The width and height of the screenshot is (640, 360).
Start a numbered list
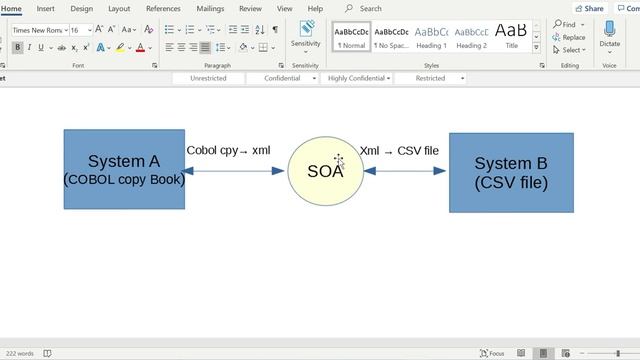pyautogui.click(x=190, y=29)
